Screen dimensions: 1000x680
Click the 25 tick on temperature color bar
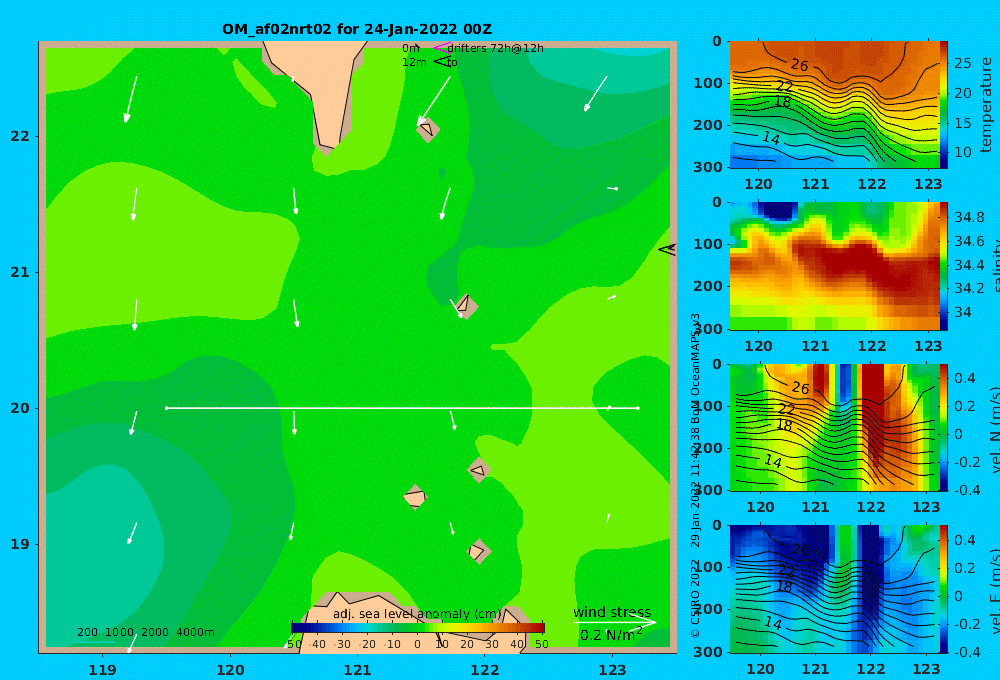click(x=962, y=63)
